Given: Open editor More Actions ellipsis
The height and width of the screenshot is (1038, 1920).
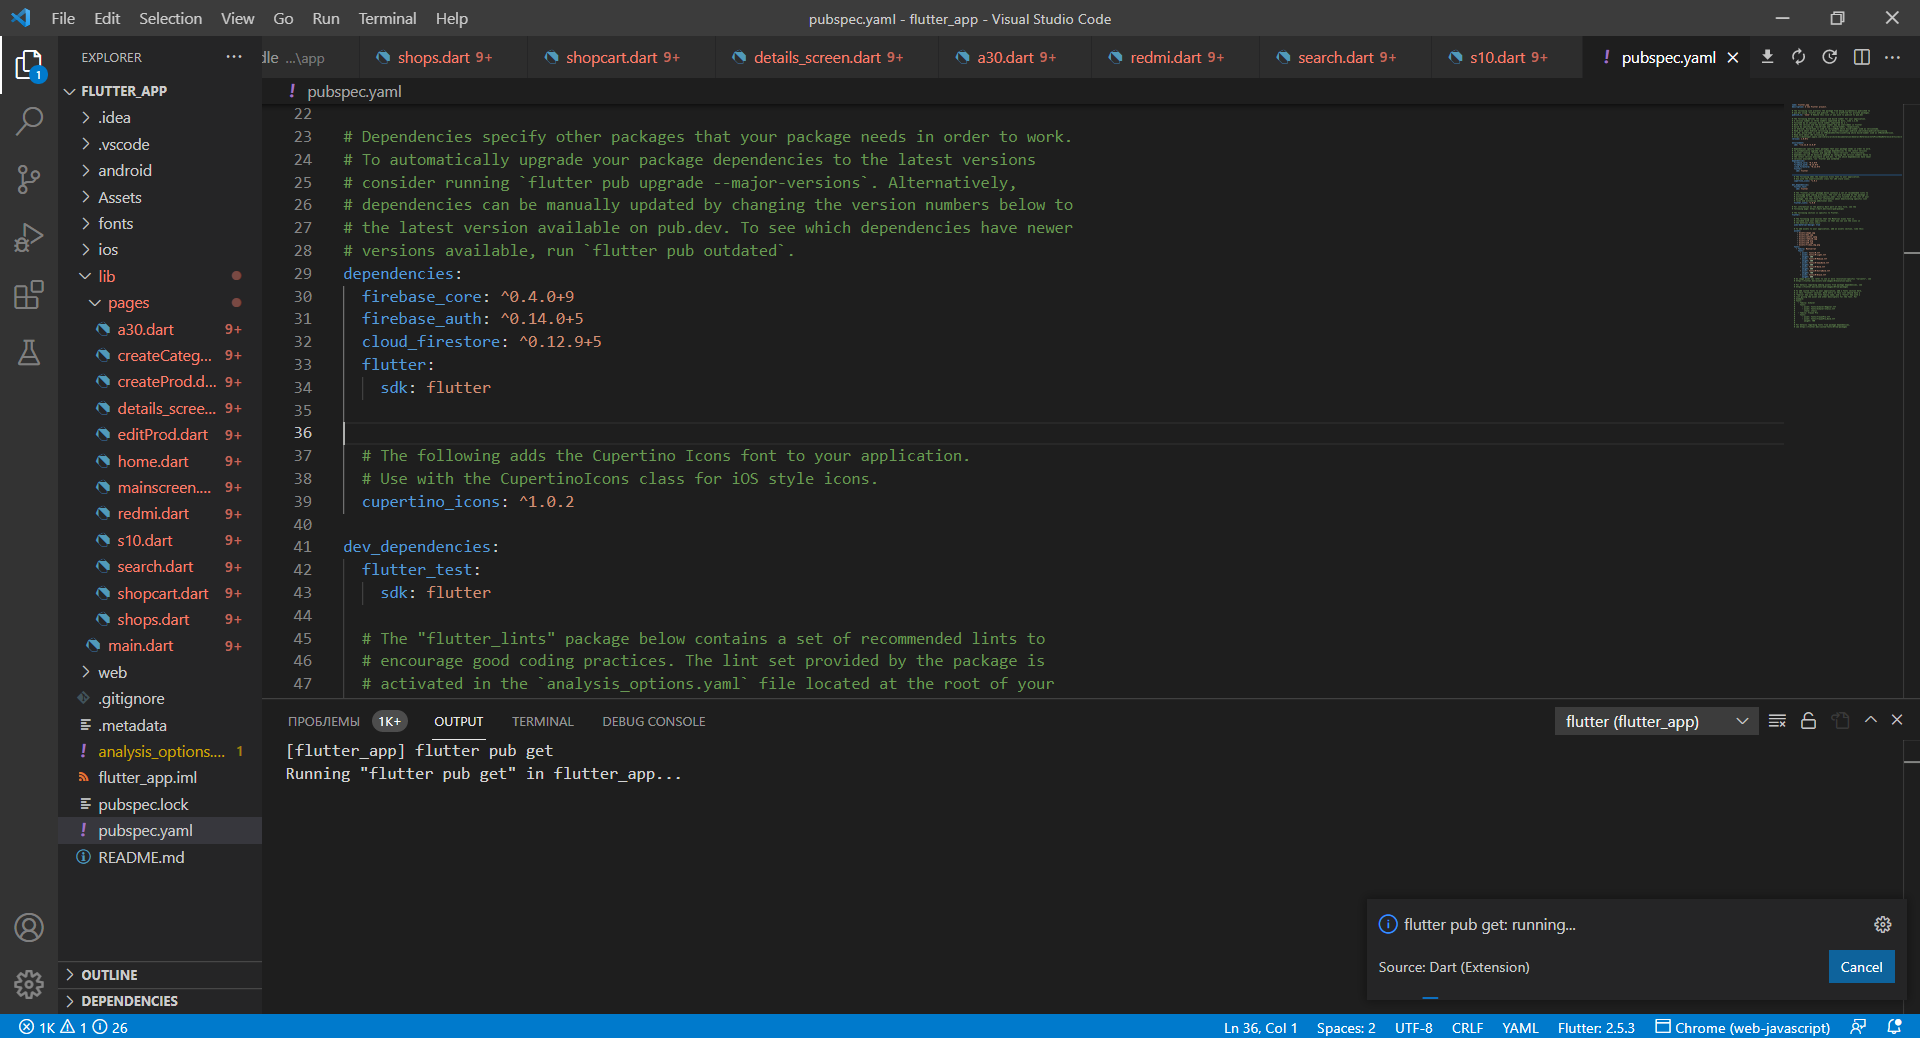Looking at the screenshot, I should (x=1892, y=57).
